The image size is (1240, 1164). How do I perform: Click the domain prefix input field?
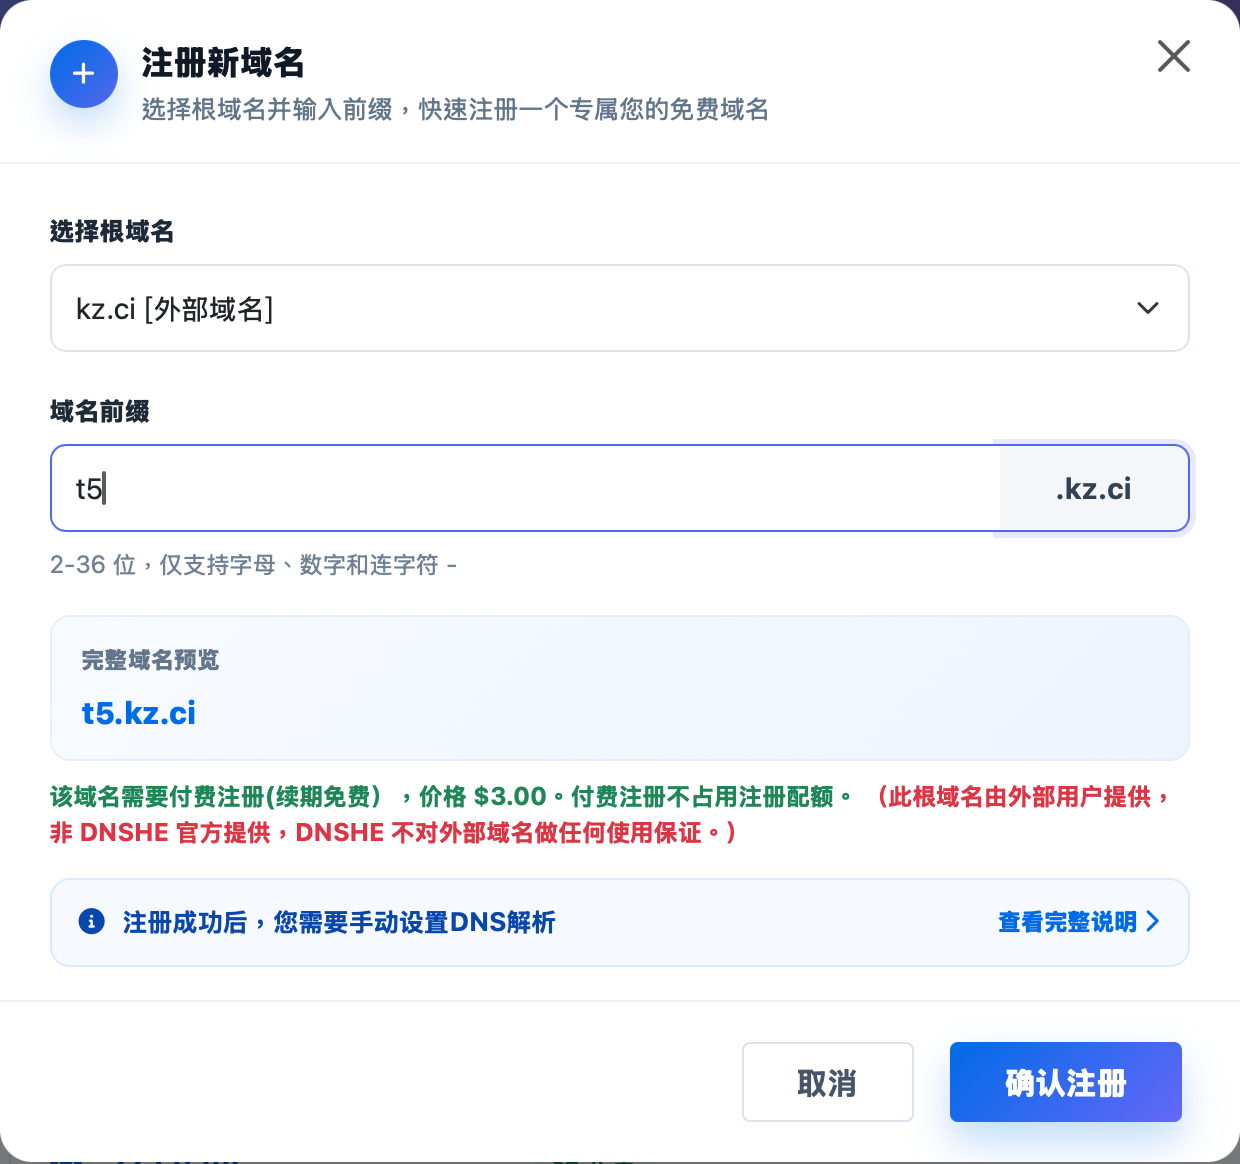tap(526, 488)
